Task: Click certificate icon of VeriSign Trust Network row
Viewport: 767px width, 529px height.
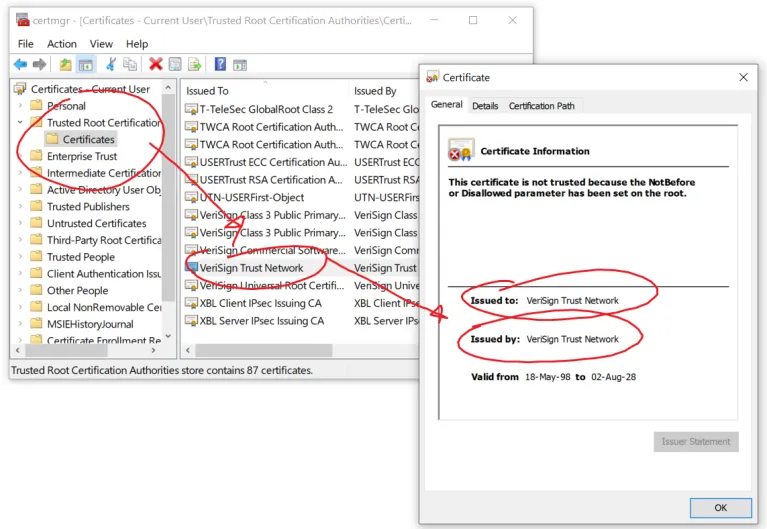Action: click(191, 268)
